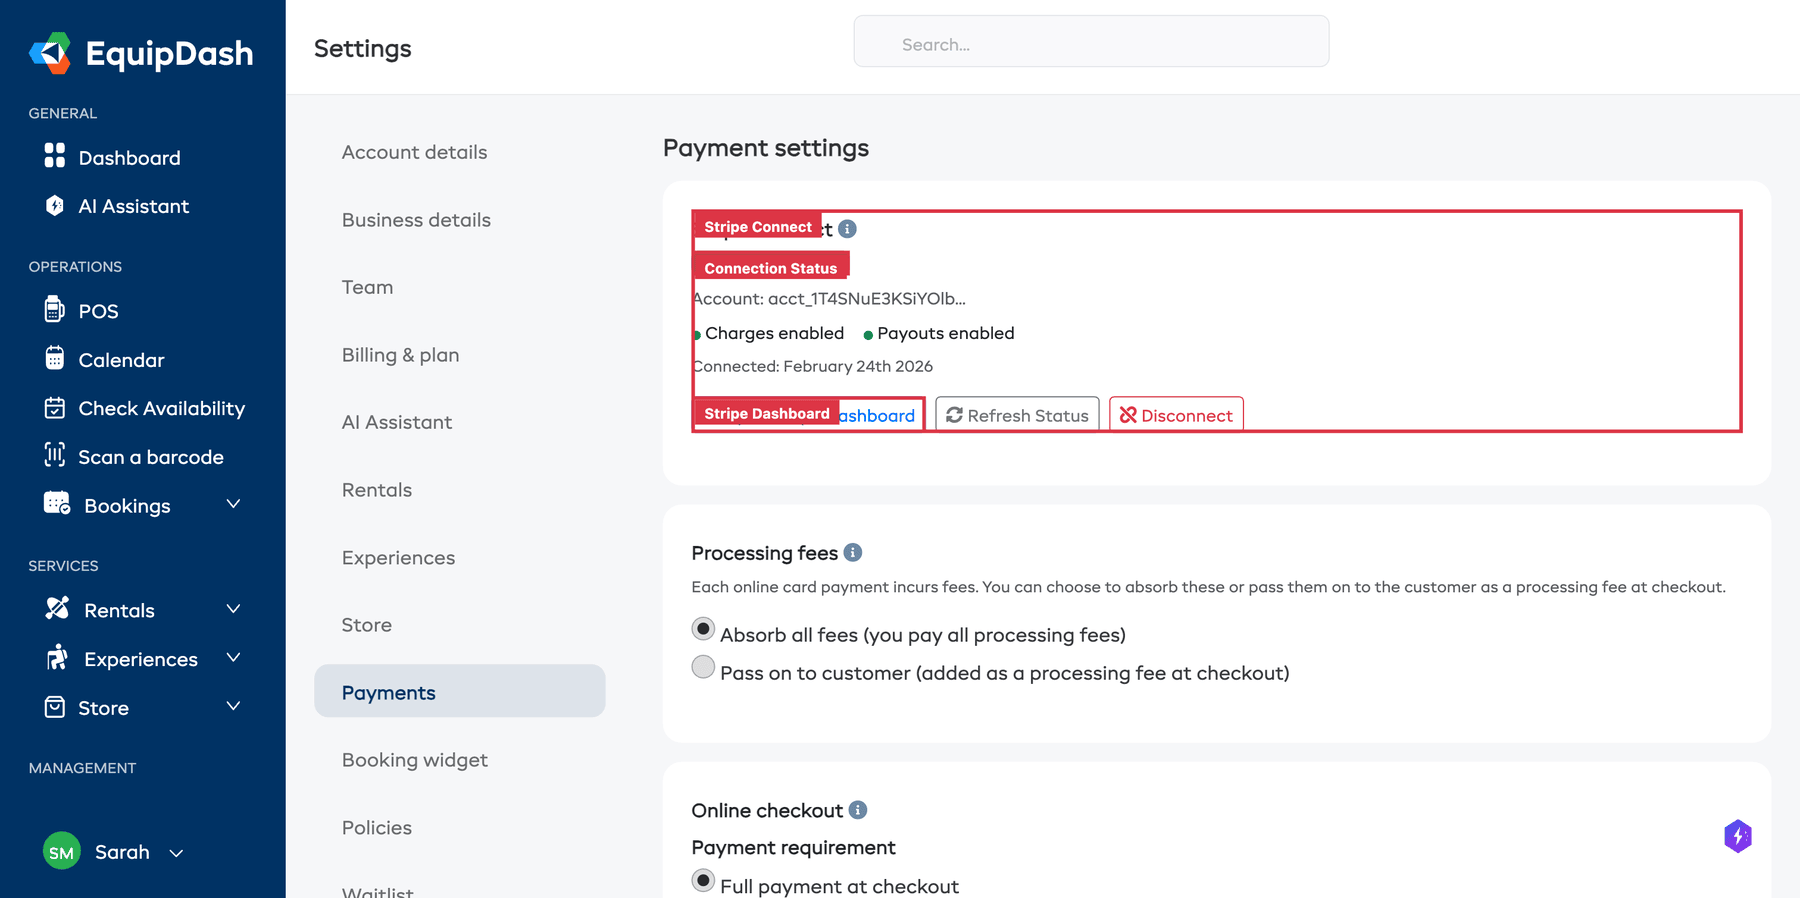Click info icon next to Online checkout

coord(858,810)
